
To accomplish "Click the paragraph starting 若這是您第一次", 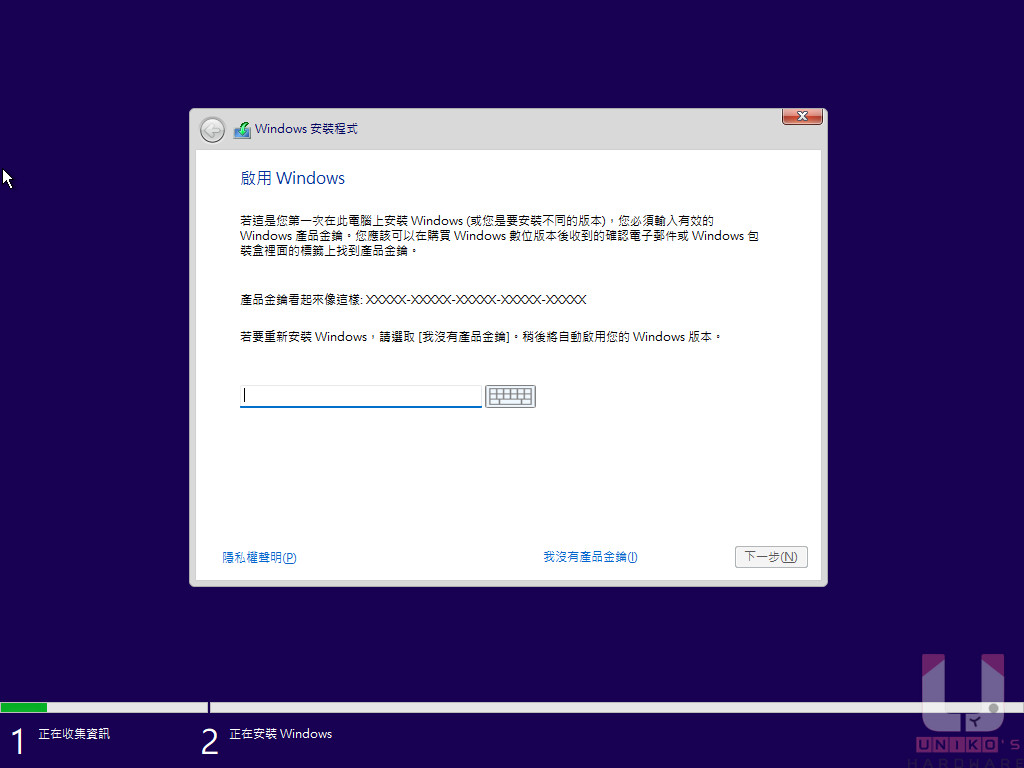I will coord(499,236).
